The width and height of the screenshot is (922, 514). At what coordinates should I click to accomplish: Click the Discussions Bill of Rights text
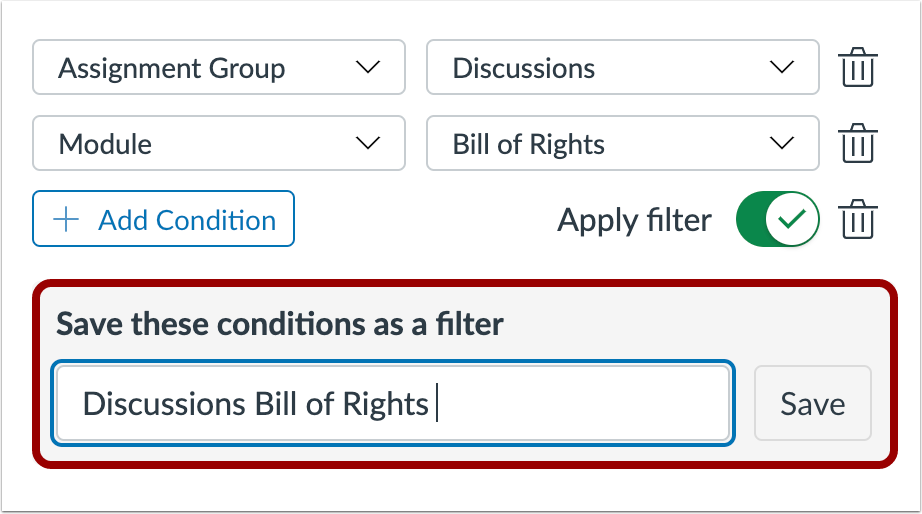click(x=255, y=404)
